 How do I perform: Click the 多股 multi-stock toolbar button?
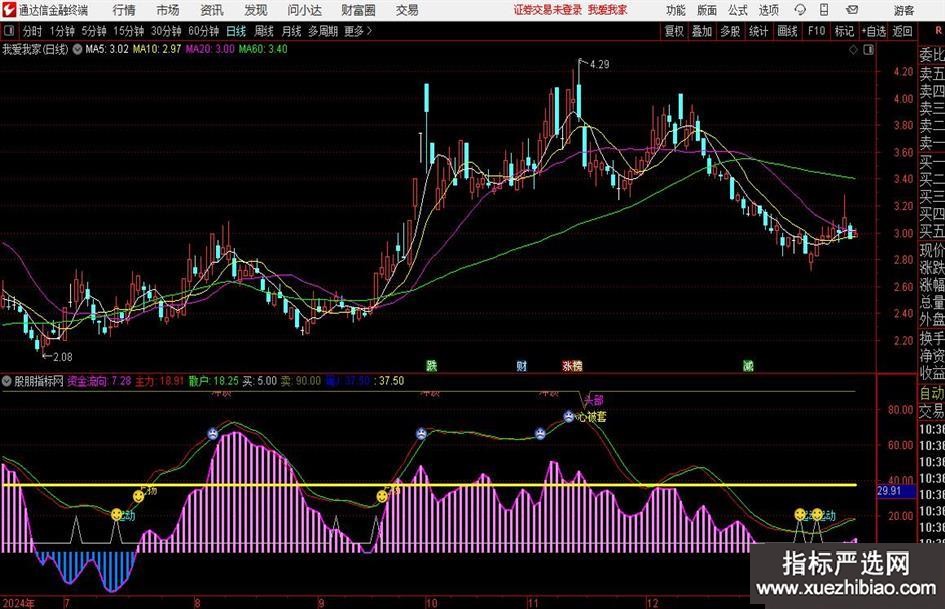pyautogui.click(x=730, y=31)
